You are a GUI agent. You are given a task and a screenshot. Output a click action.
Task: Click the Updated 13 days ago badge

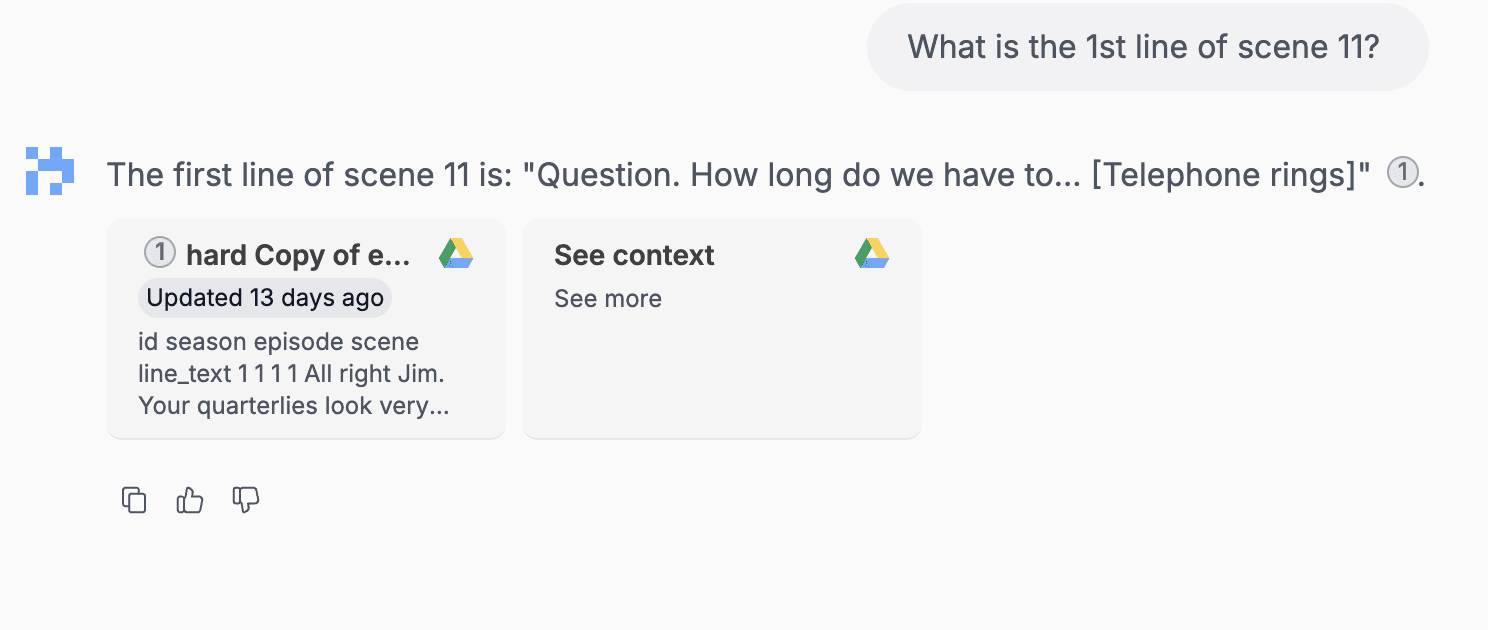(x=264, y=298)
